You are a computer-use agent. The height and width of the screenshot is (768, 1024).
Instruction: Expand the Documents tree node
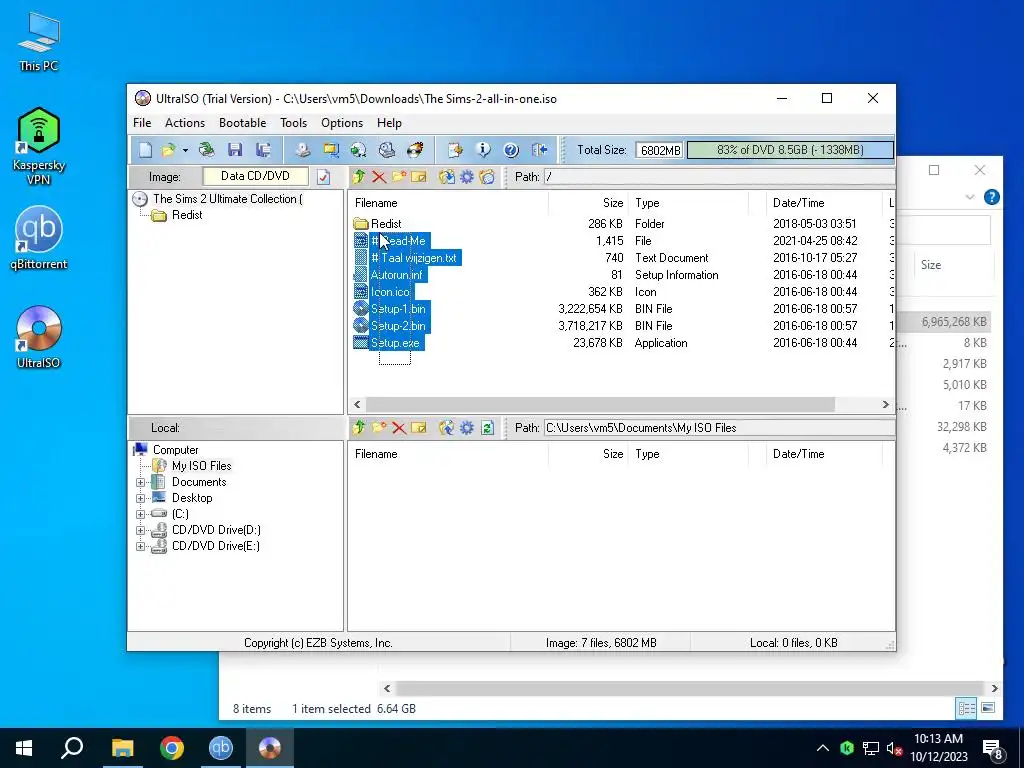pos(140,483)
